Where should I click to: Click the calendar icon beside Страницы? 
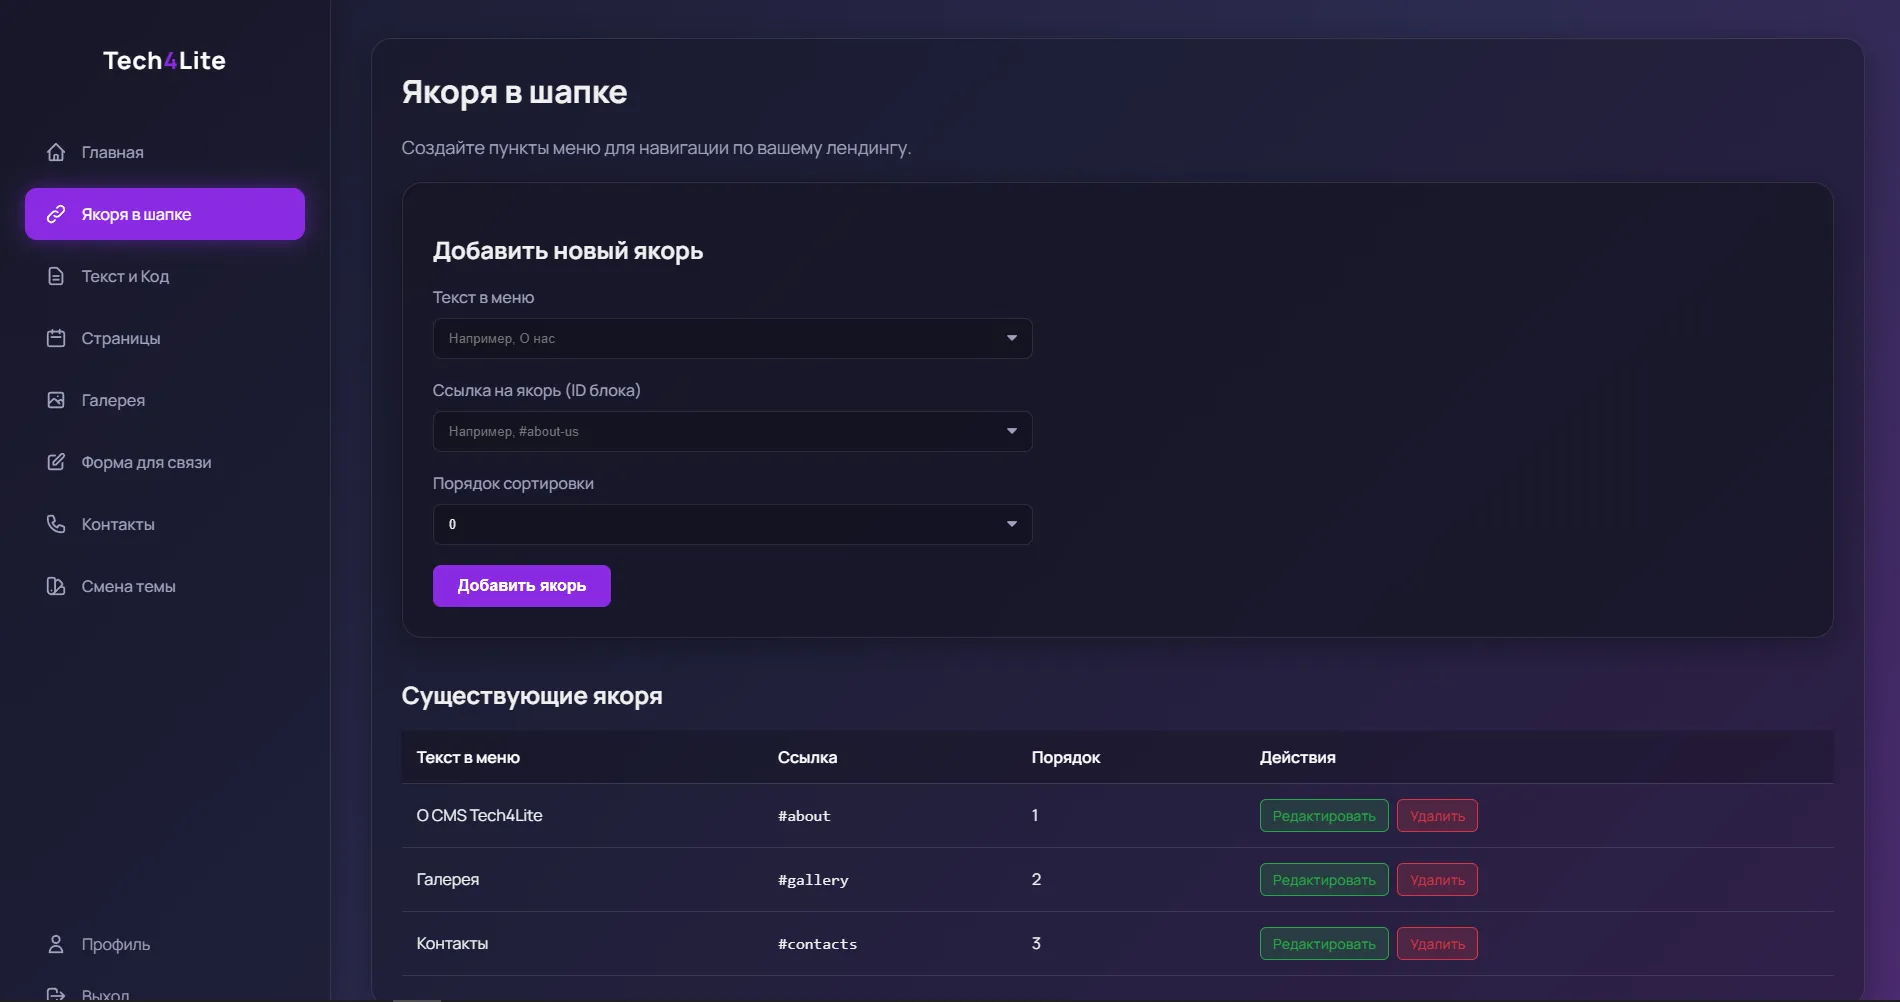click(56, 338)
